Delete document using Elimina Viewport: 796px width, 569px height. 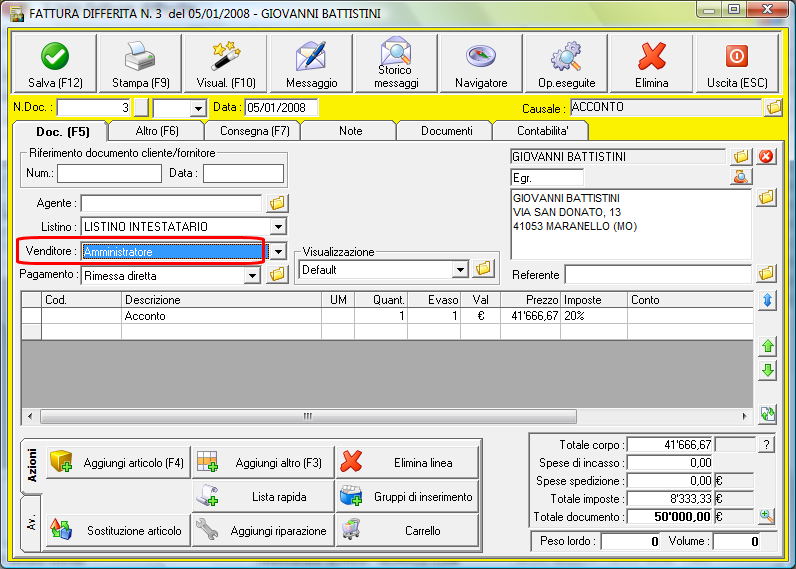(652, 64)
